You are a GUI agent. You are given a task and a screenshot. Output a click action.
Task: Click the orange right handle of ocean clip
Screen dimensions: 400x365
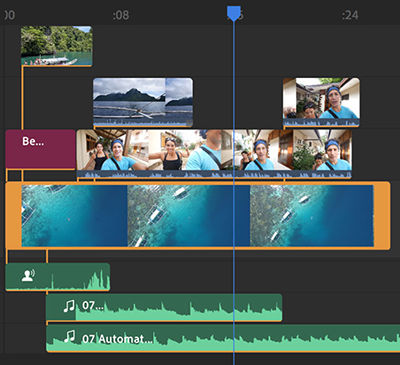[382, 216]
